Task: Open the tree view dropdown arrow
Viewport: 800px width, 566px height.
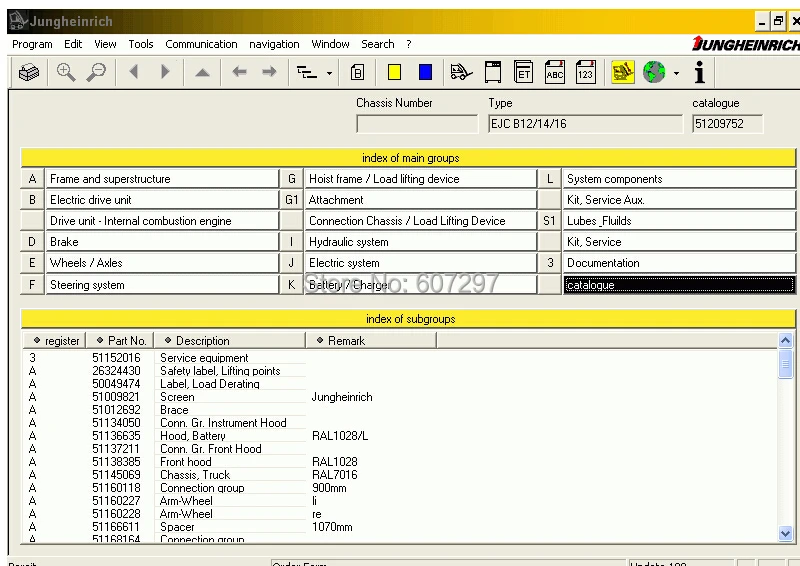Action: [329, 73]
